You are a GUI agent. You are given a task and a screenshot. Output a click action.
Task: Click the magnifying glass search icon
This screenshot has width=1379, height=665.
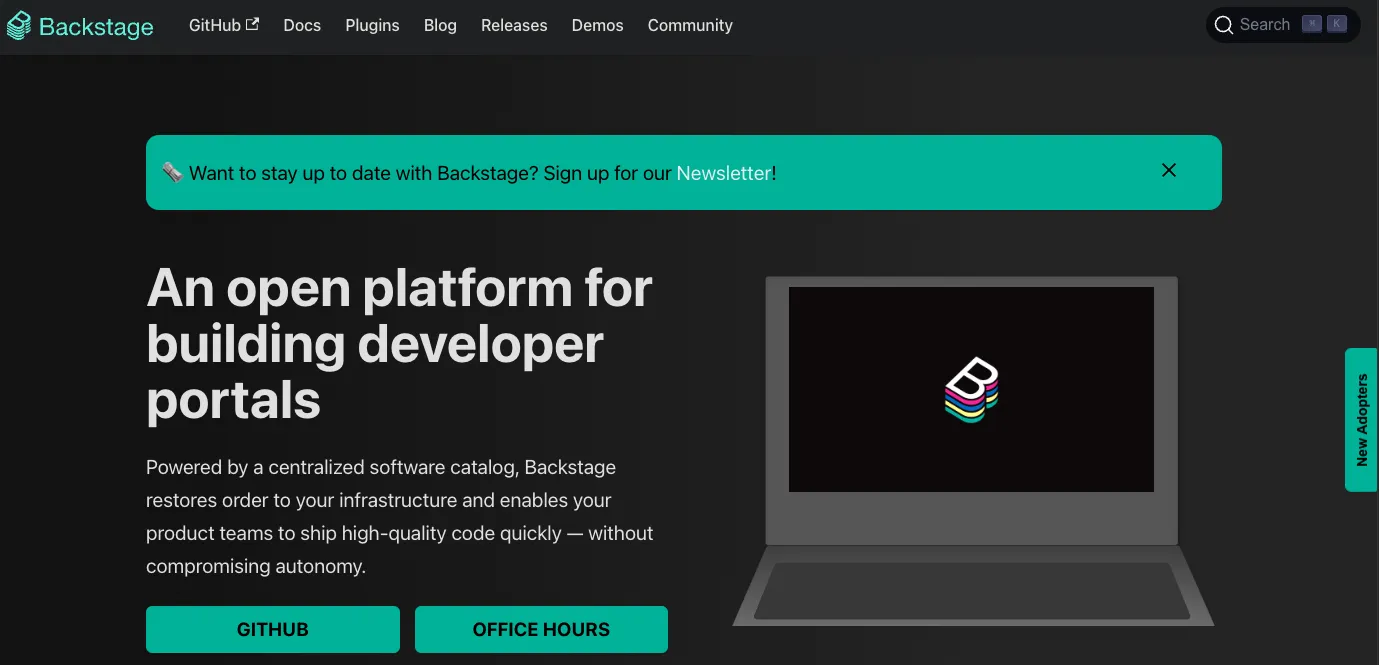[1223, 25]
